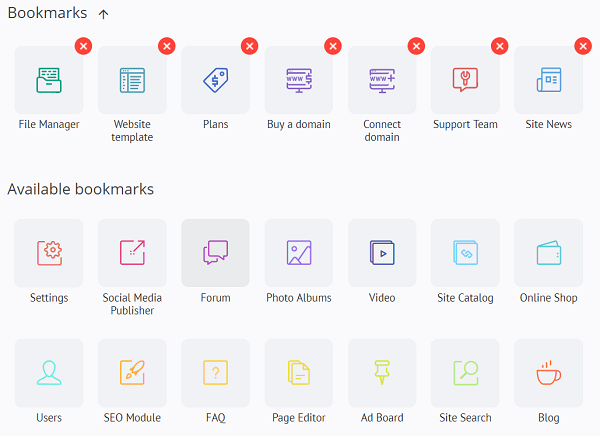The height and width of the screenshot is (436, 600).
Task: Add the SEO Module rocket icon
Action: click(132, 373)
